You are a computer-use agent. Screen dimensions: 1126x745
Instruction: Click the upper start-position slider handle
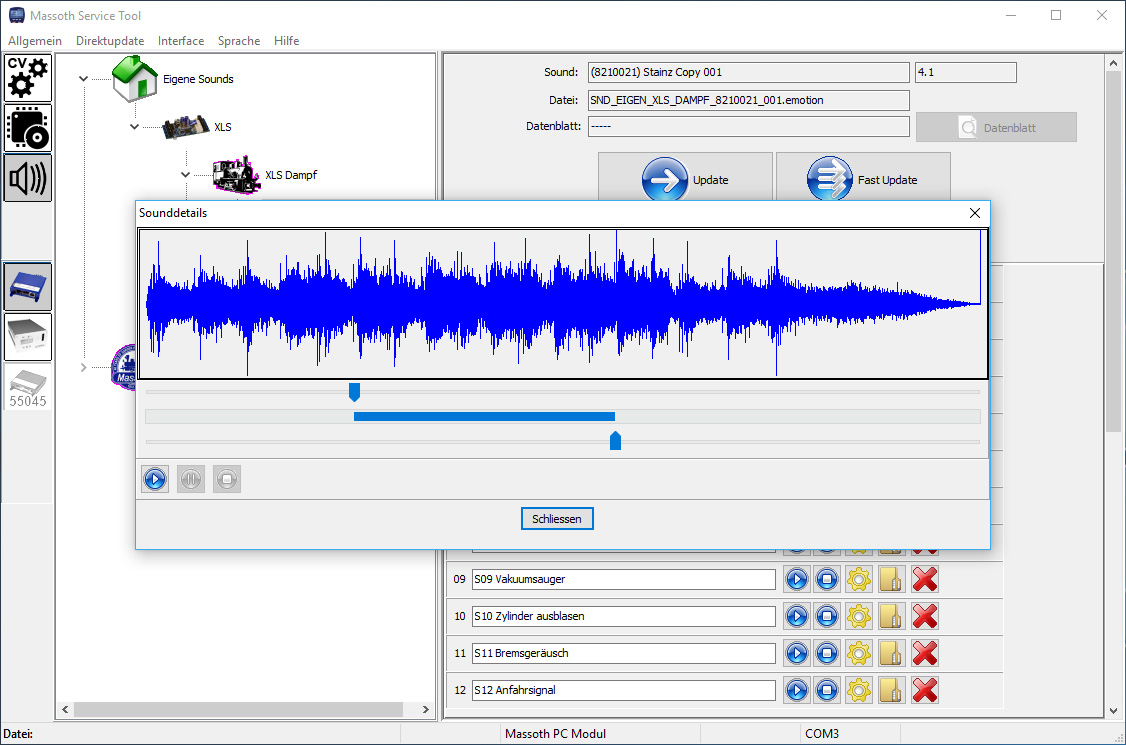(354, 392)
